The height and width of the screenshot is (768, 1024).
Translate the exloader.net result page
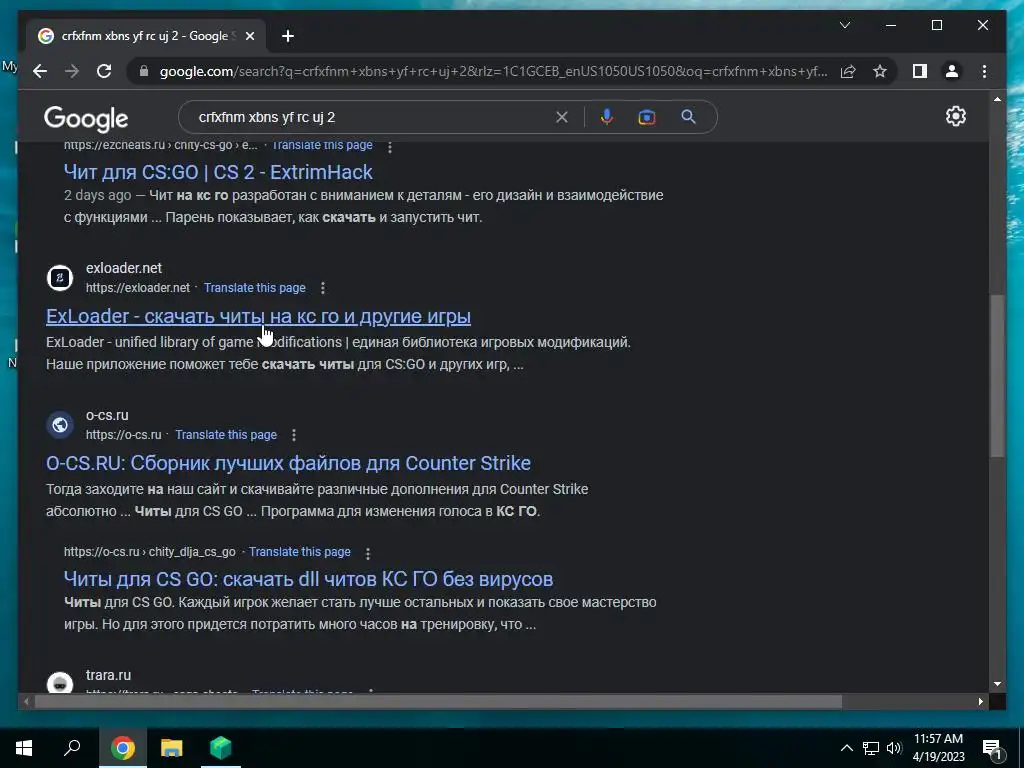tap(255, 288)
